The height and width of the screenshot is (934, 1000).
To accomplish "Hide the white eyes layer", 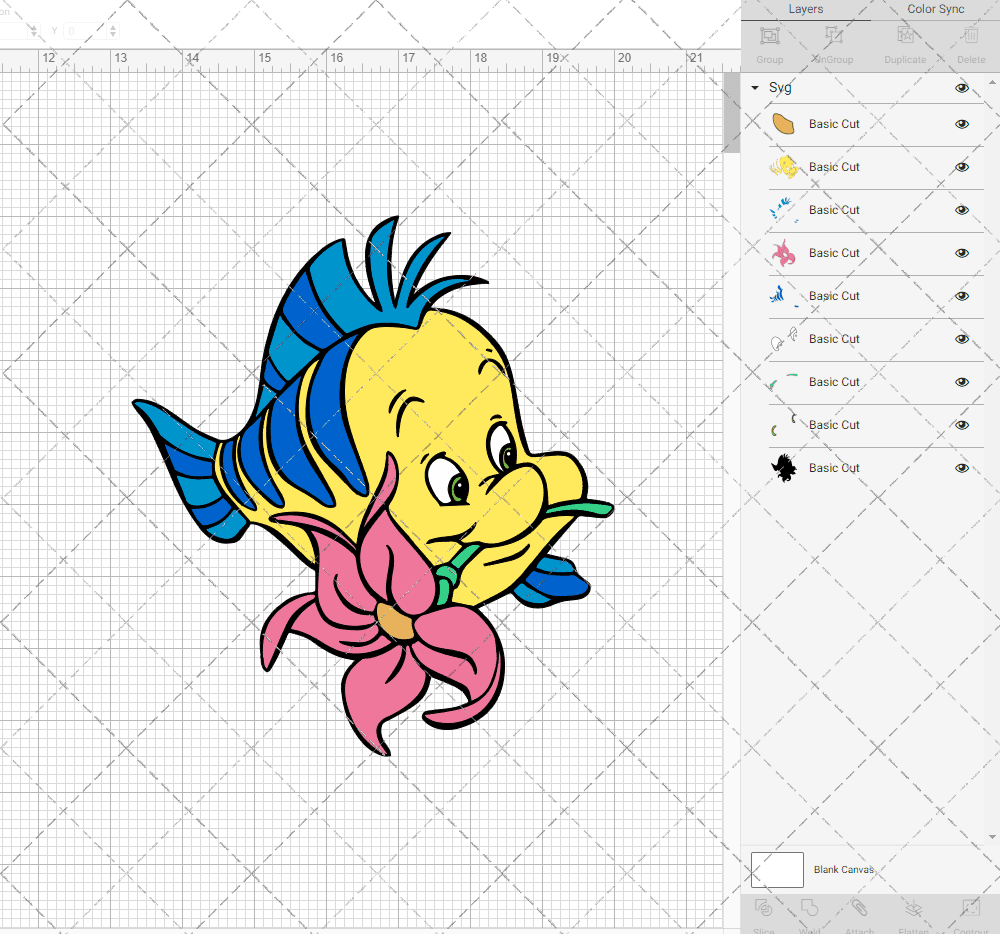I will [x=962, y=339].
